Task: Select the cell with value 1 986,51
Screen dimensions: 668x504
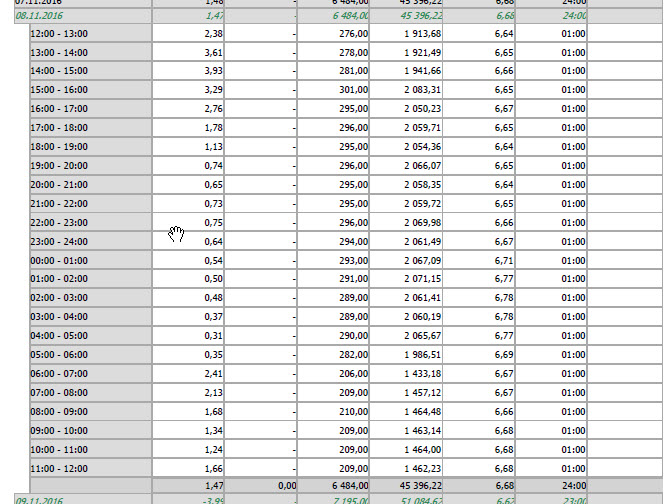Action: click(x=406, y=355)
